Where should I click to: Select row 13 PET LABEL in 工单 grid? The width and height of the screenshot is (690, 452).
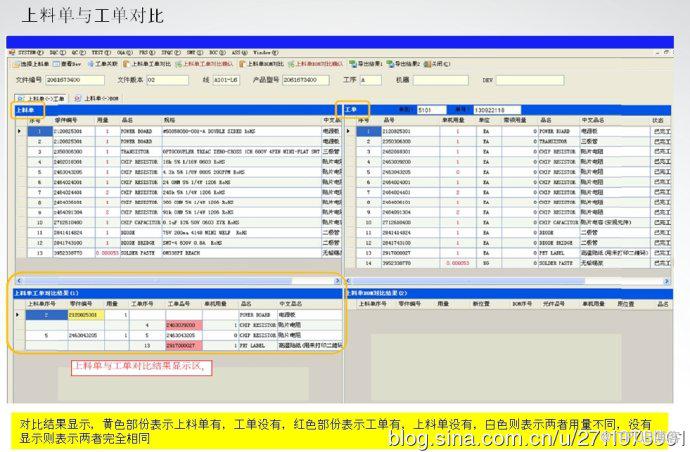(508, 253)
